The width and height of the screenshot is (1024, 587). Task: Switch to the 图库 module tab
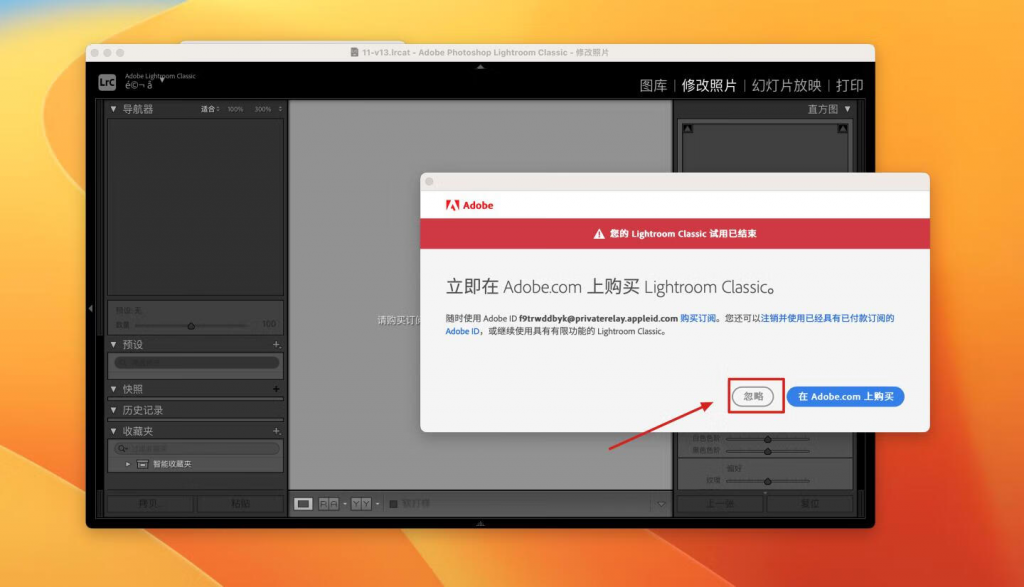click(655, 85)
